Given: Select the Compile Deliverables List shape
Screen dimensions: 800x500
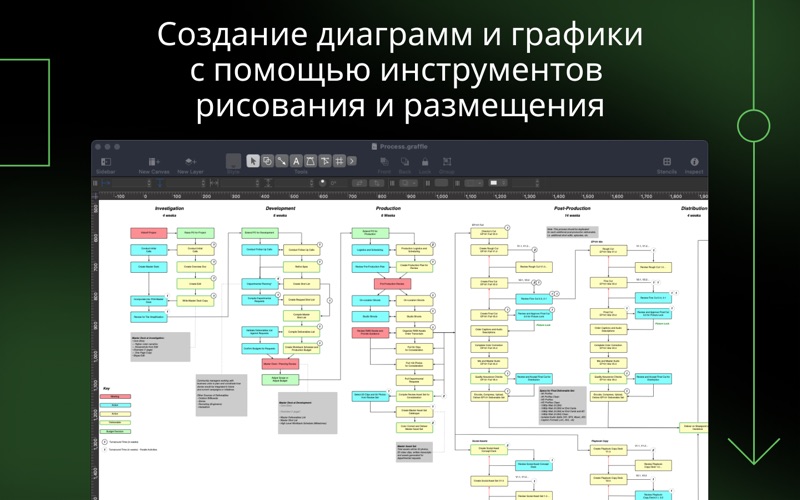Looking at the screenshot, I should point(302,332).
